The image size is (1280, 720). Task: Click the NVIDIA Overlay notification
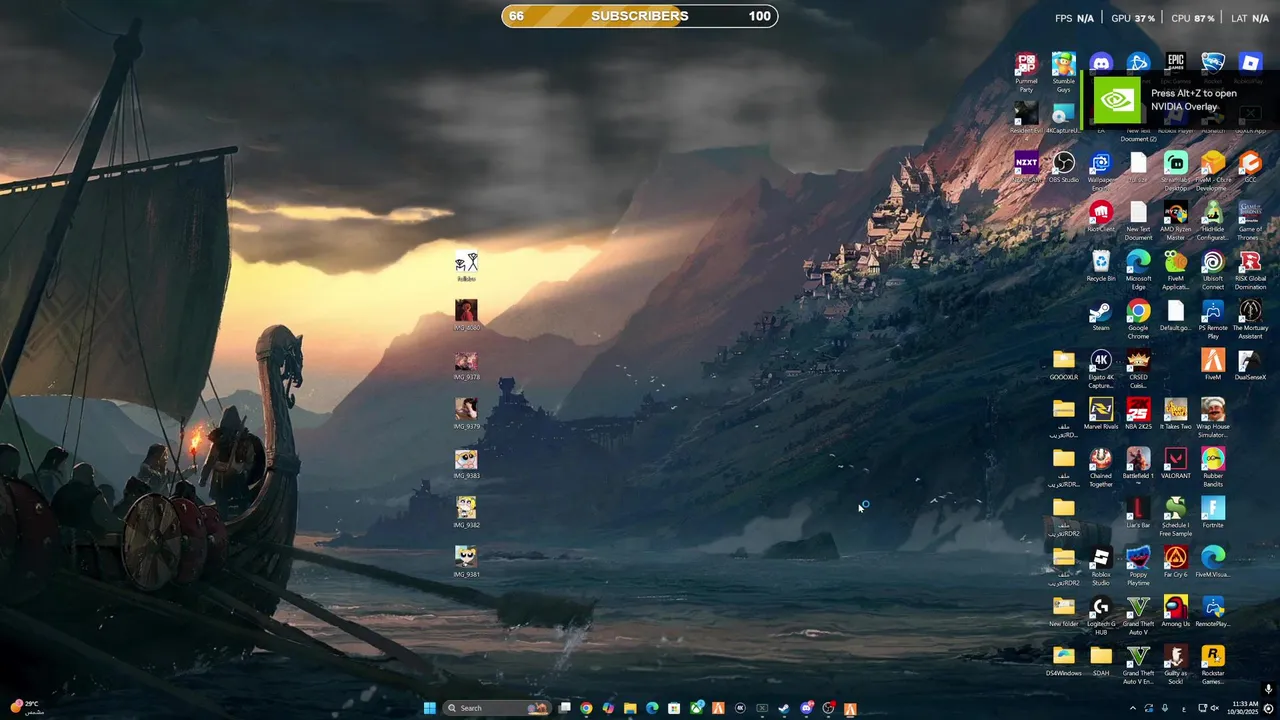[1180, 100]
